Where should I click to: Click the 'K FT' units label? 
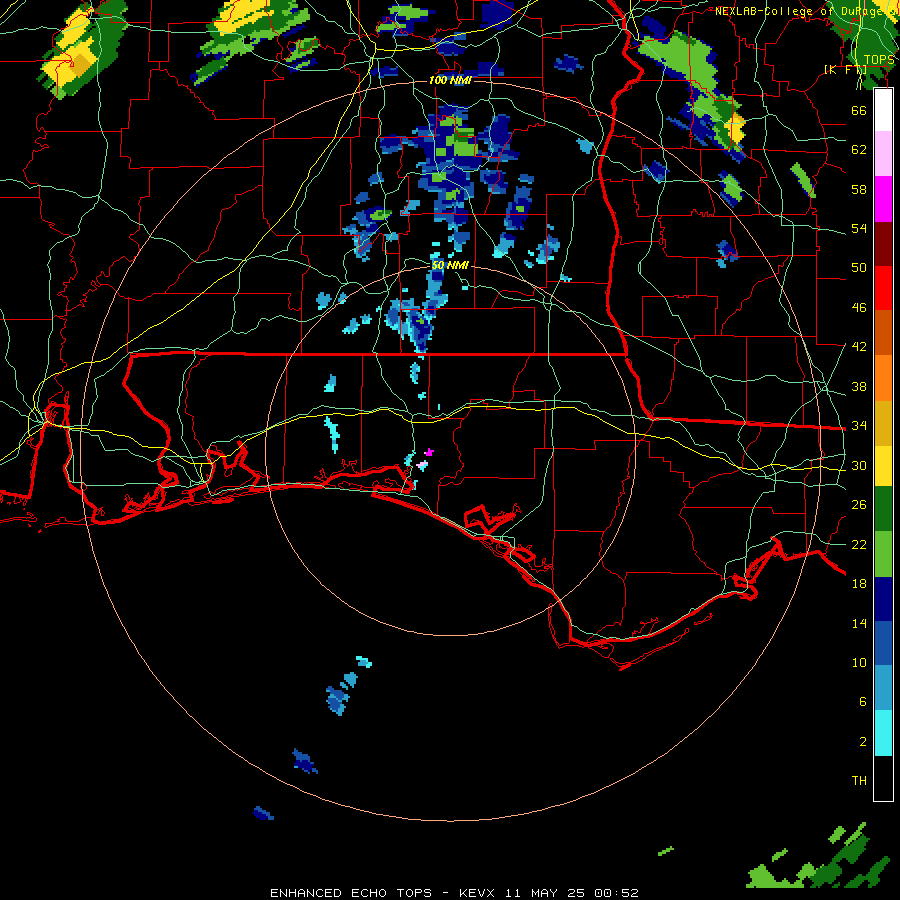pyautogui.click(x=845, y=70)
